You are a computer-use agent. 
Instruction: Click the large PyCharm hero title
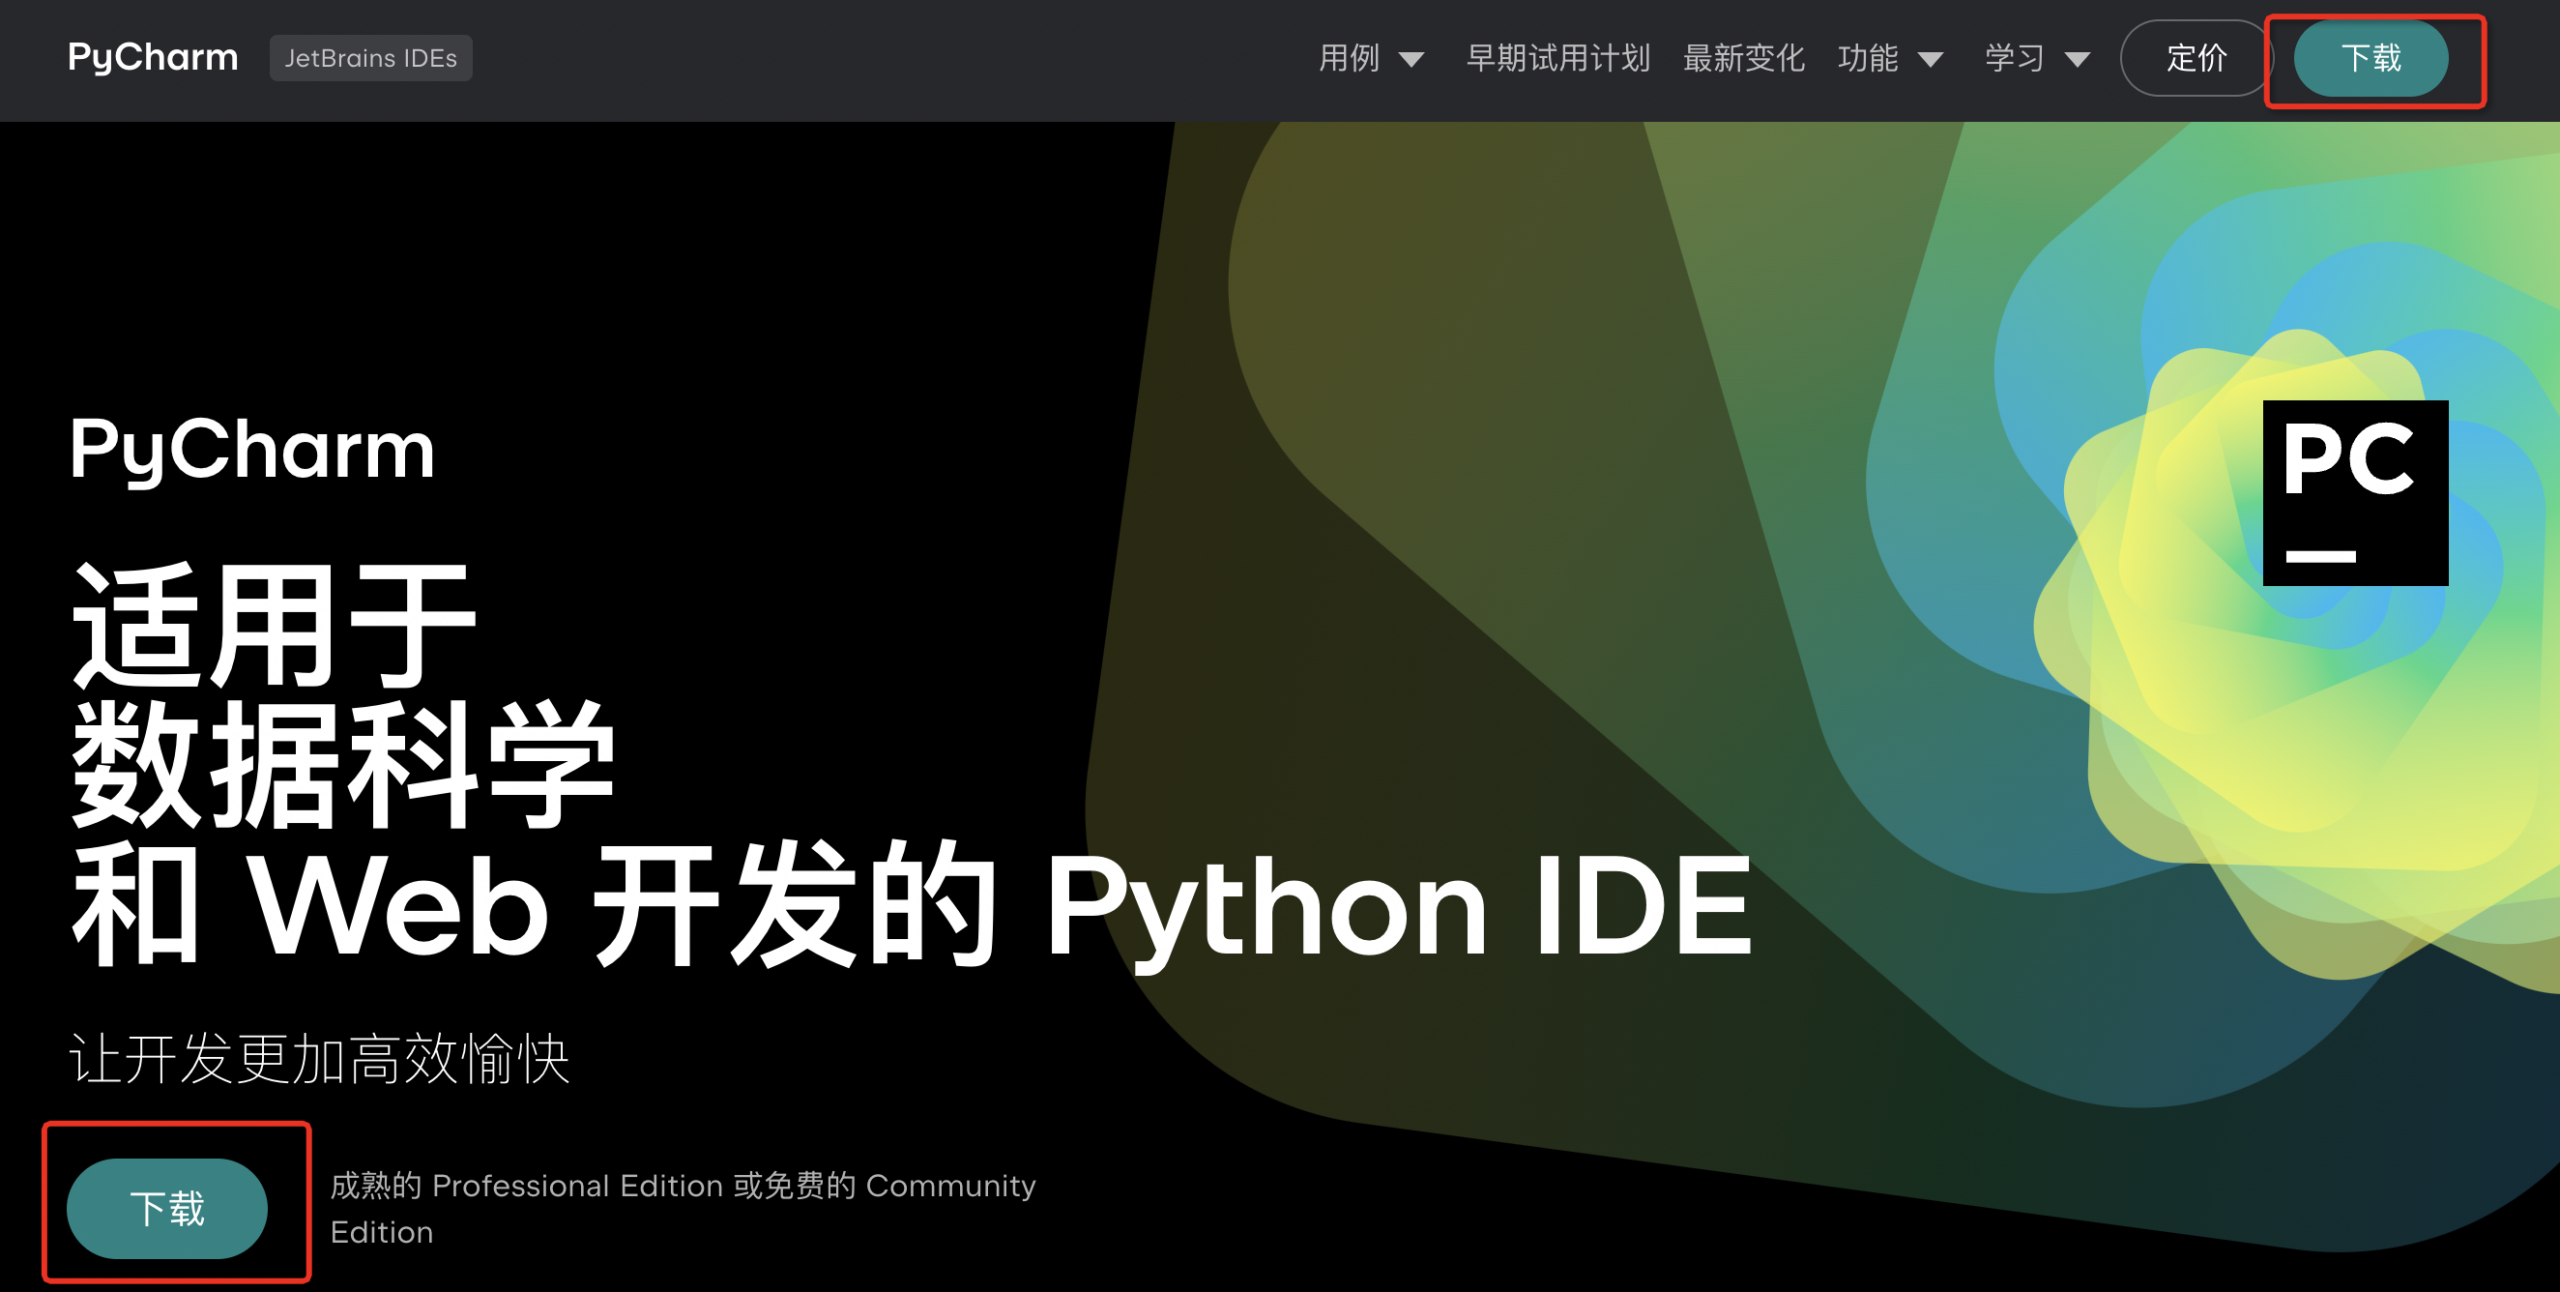pyautogui.click(x=252, y=452)
